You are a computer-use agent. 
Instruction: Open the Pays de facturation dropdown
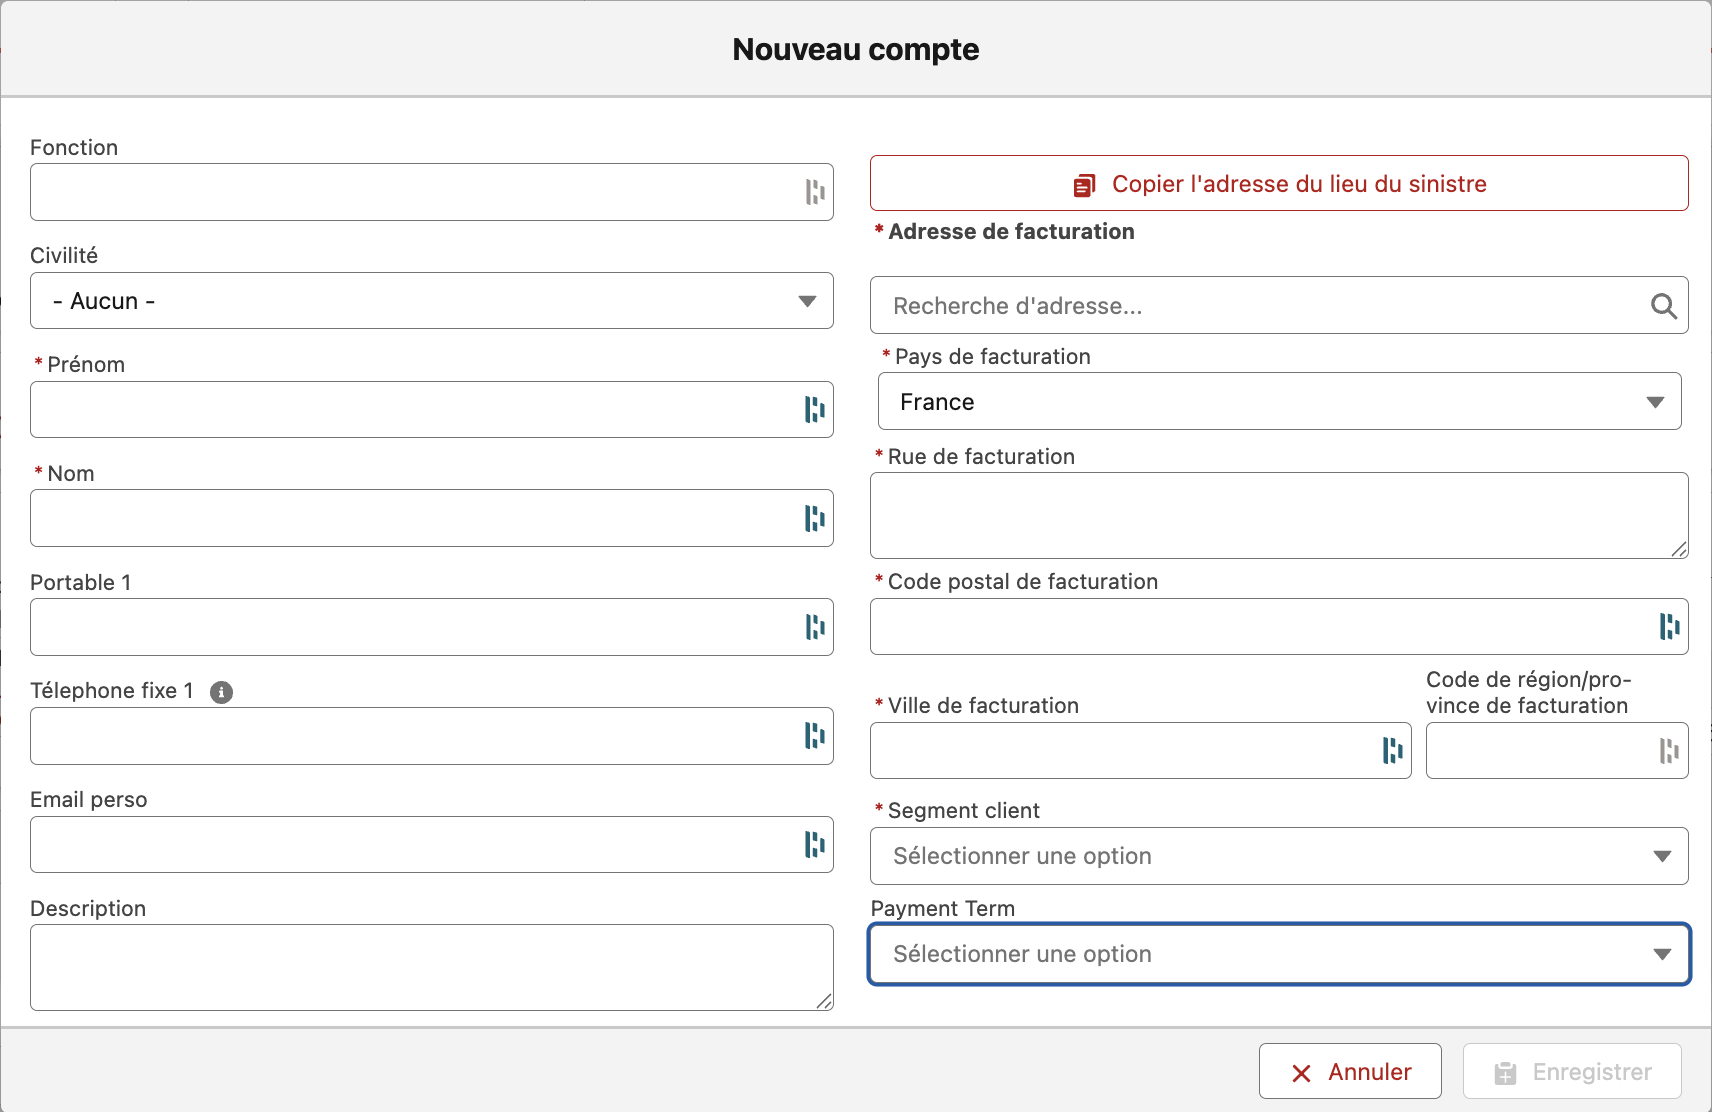pyautogui.click(x=1280, y=402)
